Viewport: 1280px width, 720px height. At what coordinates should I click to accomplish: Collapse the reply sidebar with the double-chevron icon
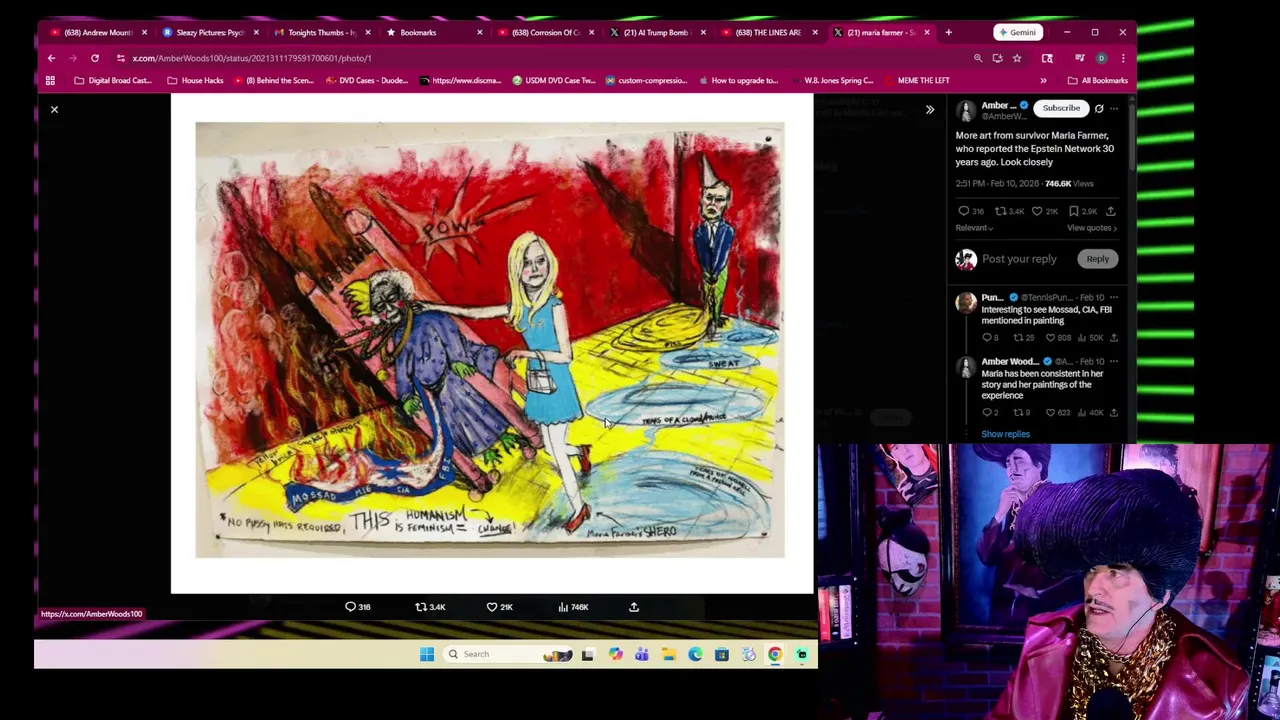929,110
